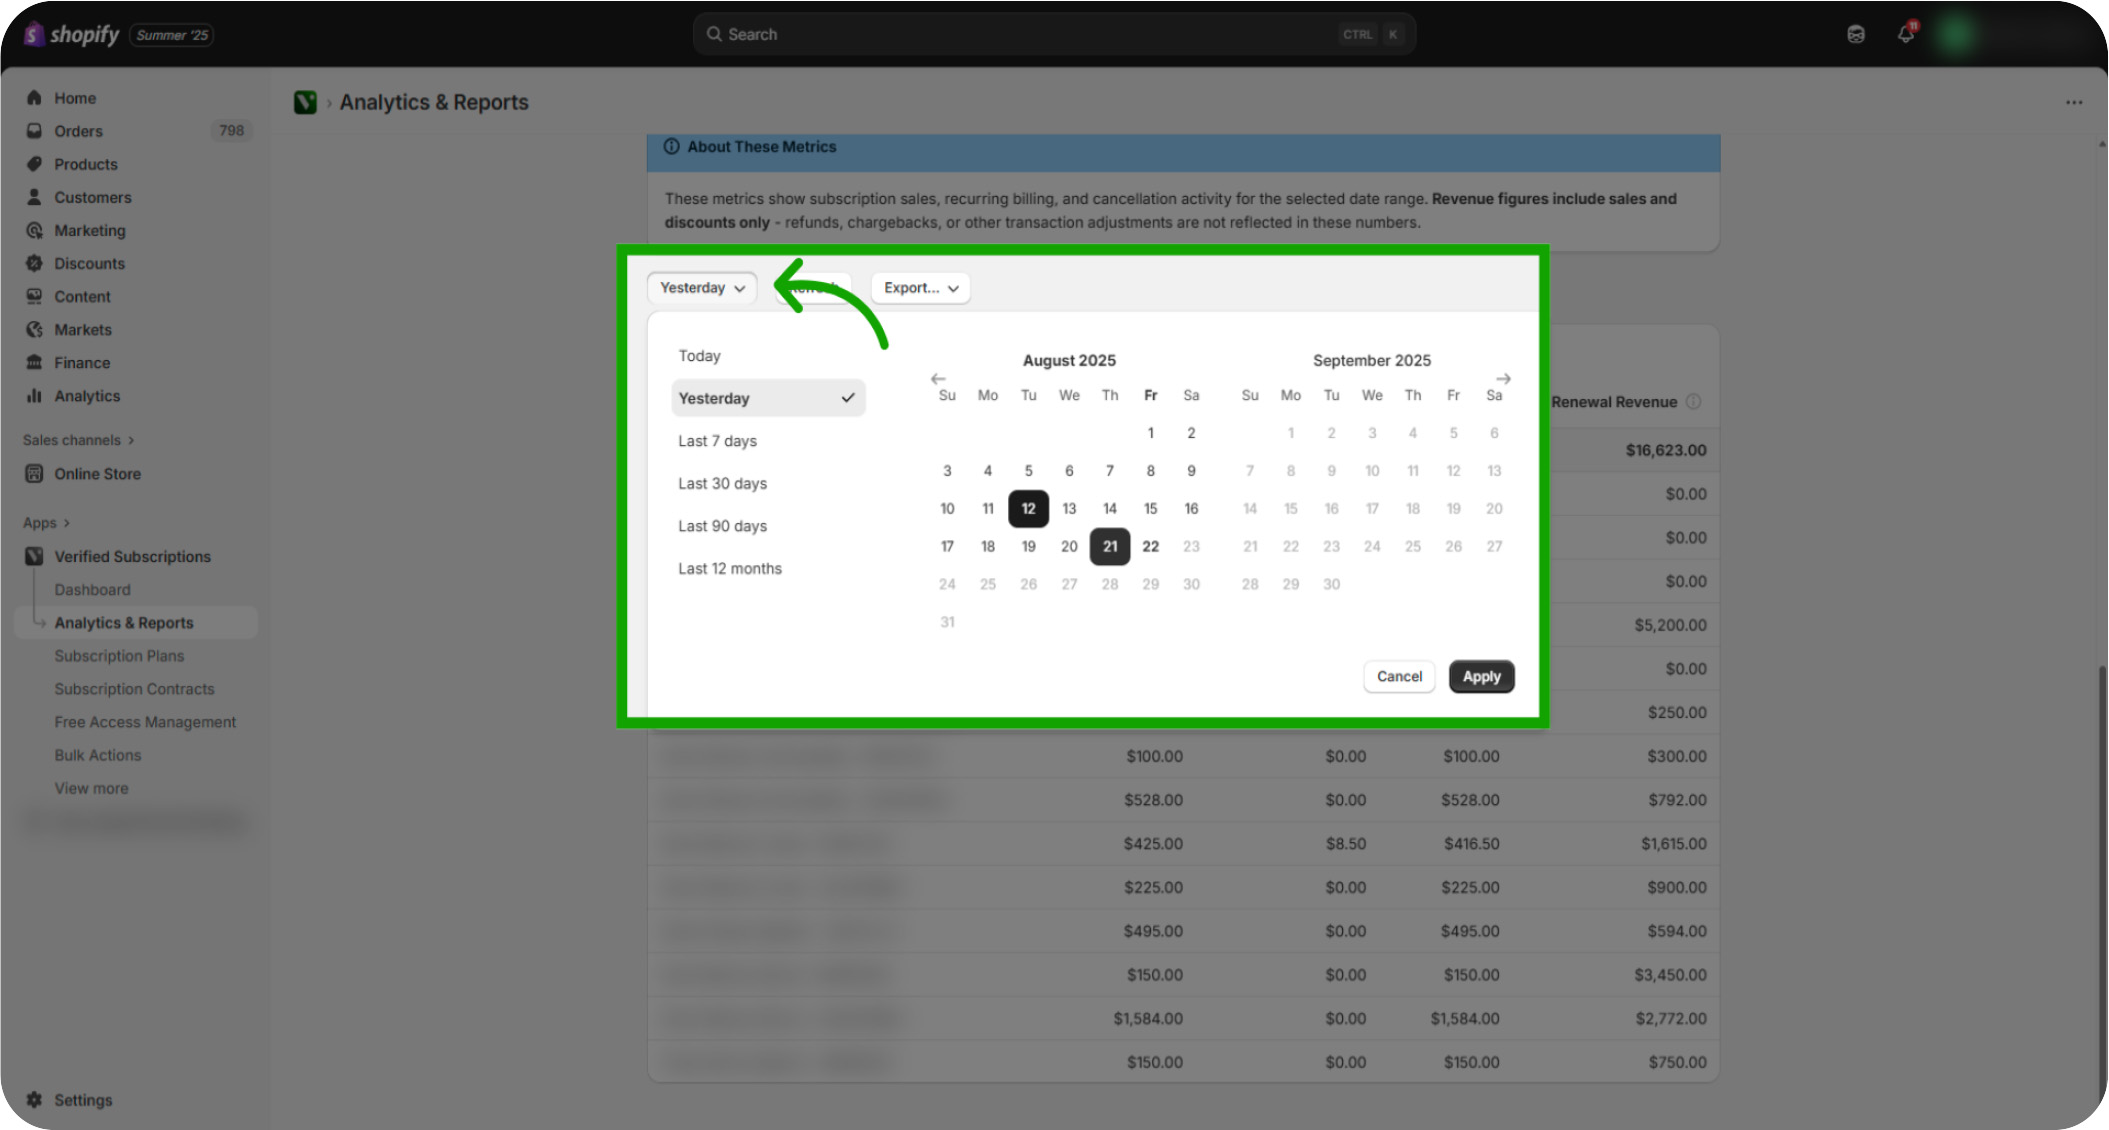This screenshot has height=1130, width=2109.
Task: Open the Settings gear icon
Action: coord(34,1099)
